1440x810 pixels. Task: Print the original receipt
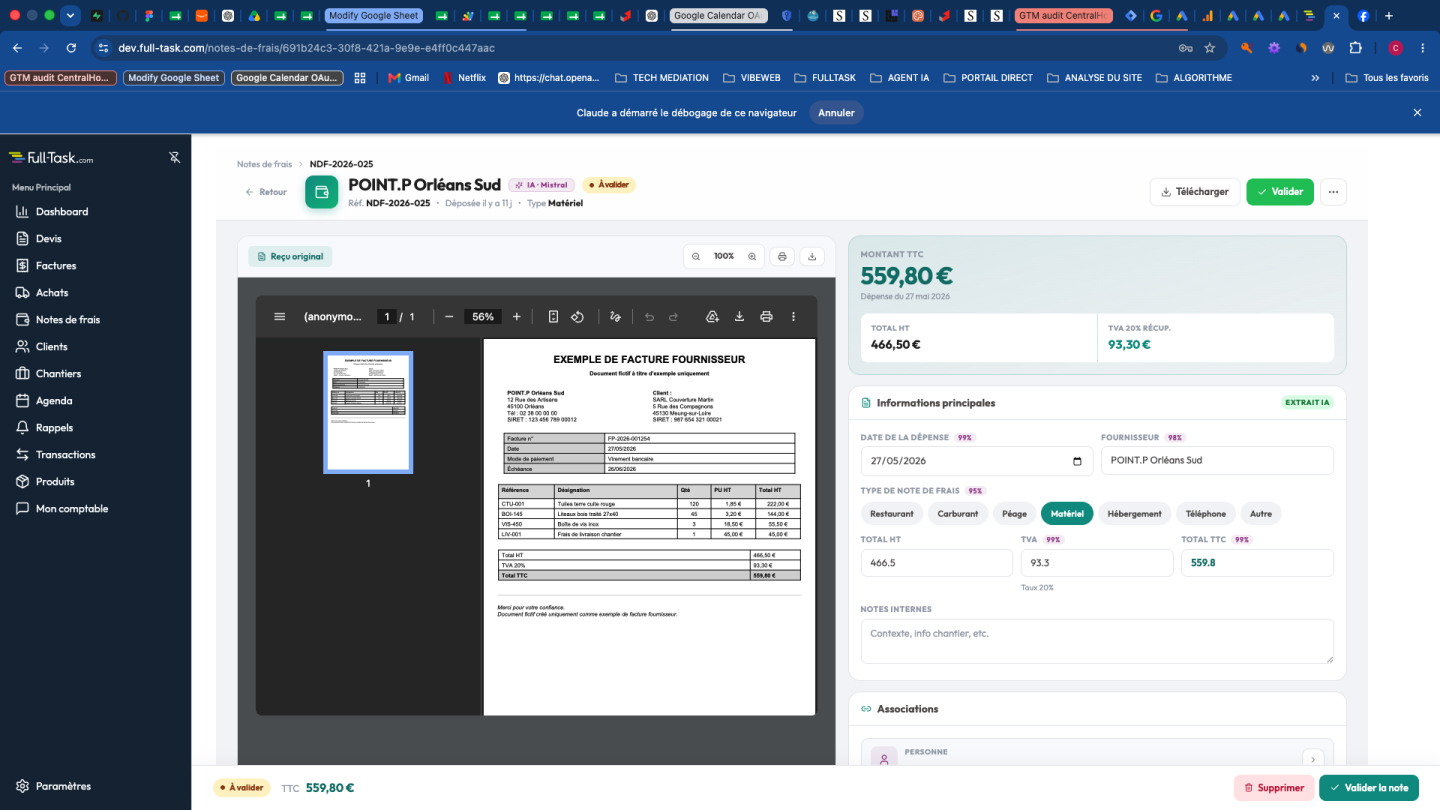(x=782, y=256)
